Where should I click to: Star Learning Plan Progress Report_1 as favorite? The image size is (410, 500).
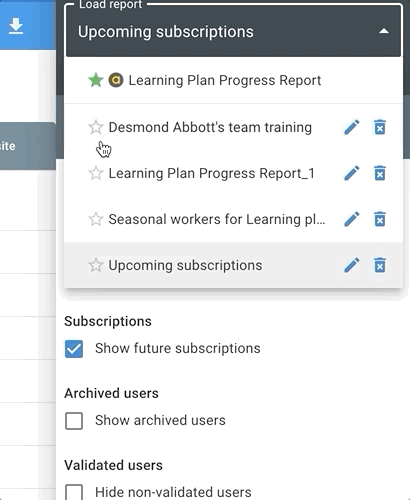point(96,173)
